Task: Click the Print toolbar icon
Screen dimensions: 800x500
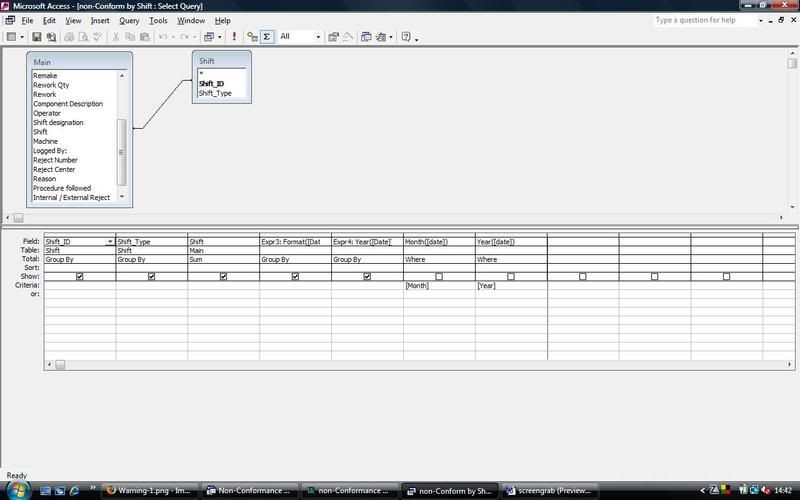Action: 69,37
